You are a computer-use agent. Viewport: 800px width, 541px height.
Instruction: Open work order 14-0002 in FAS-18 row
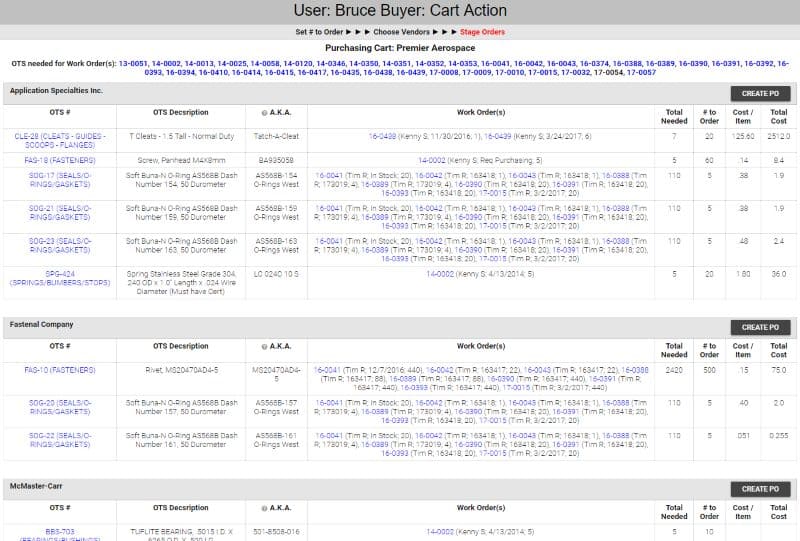432,160
